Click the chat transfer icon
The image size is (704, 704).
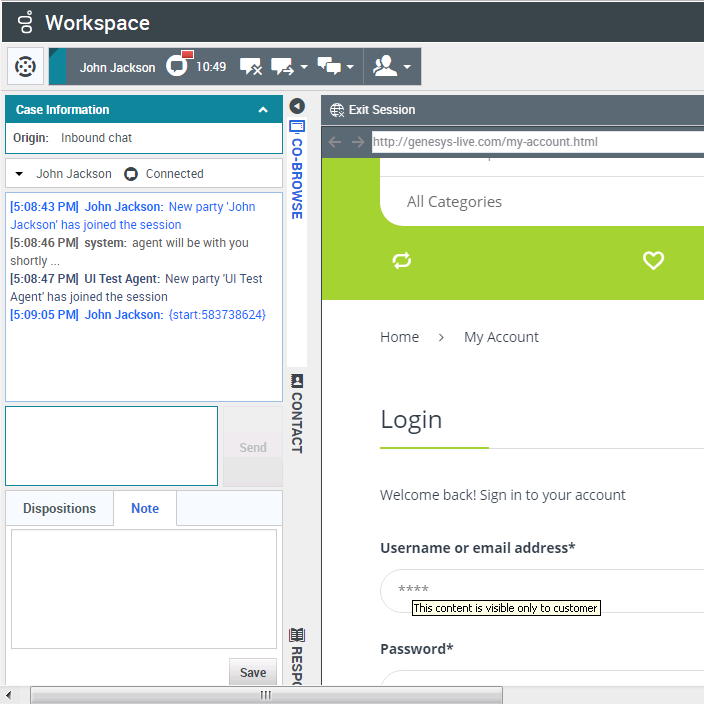tap(283, 67)
